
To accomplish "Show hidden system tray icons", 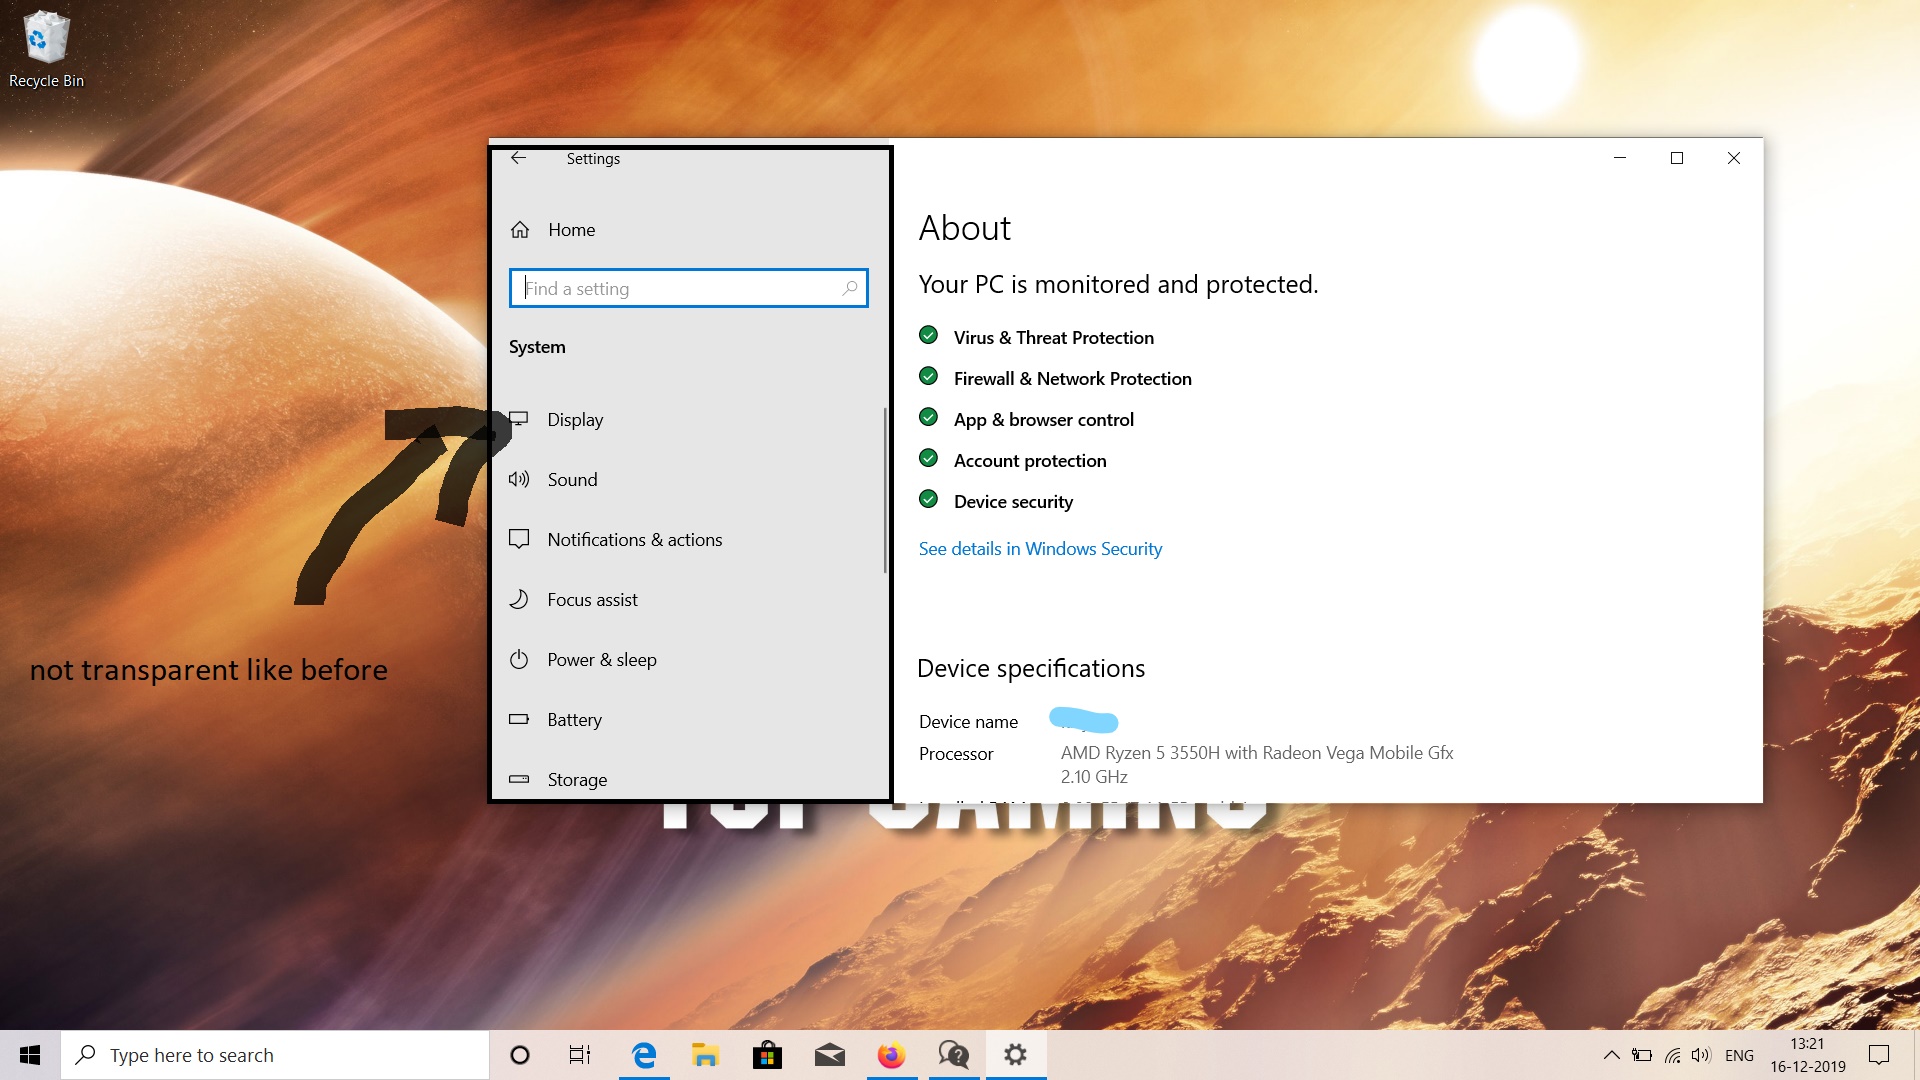I will click(x=1611, y=1055).
